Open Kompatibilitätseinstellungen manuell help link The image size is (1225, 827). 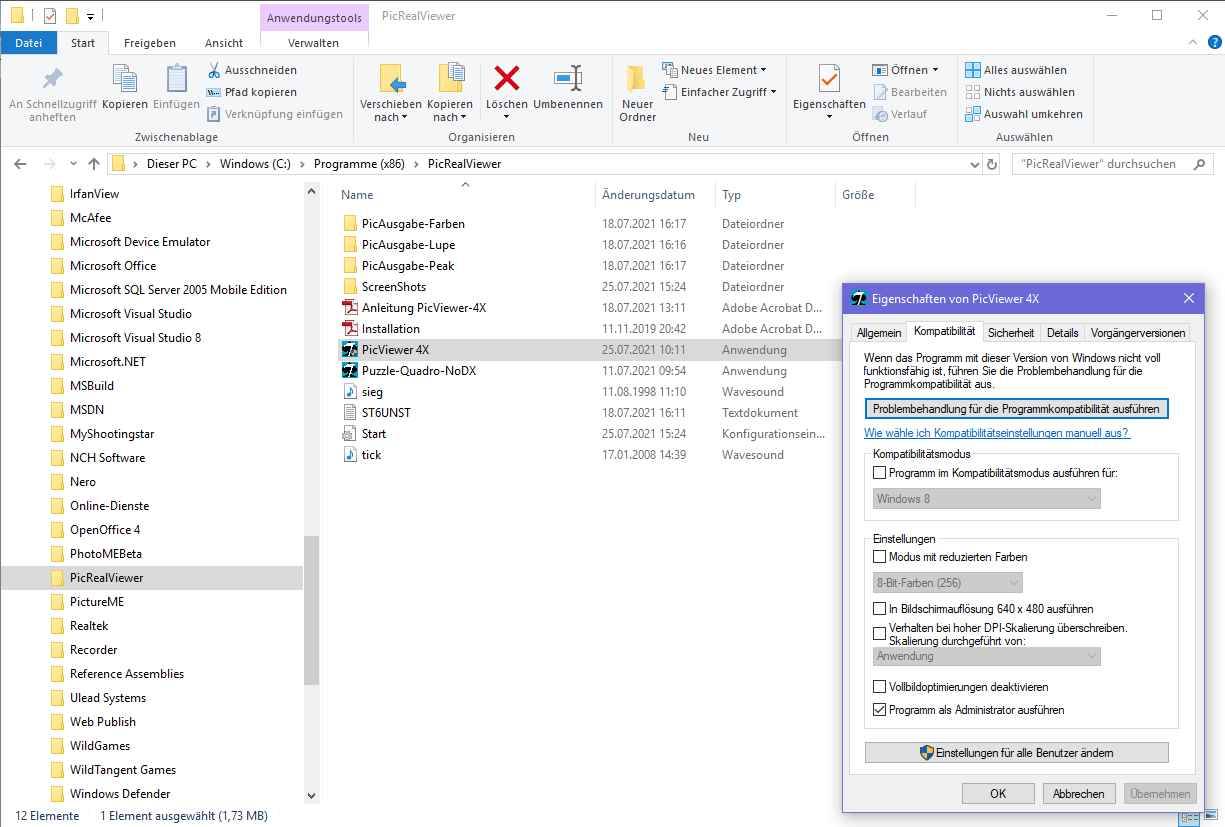pyautogui.click(x=997, y=433)
